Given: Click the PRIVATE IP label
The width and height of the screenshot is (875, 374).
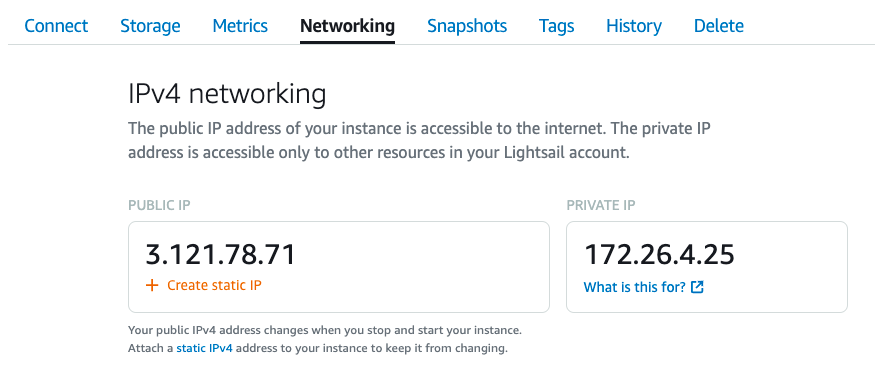Looking at the screenshot, I should 600,205.
